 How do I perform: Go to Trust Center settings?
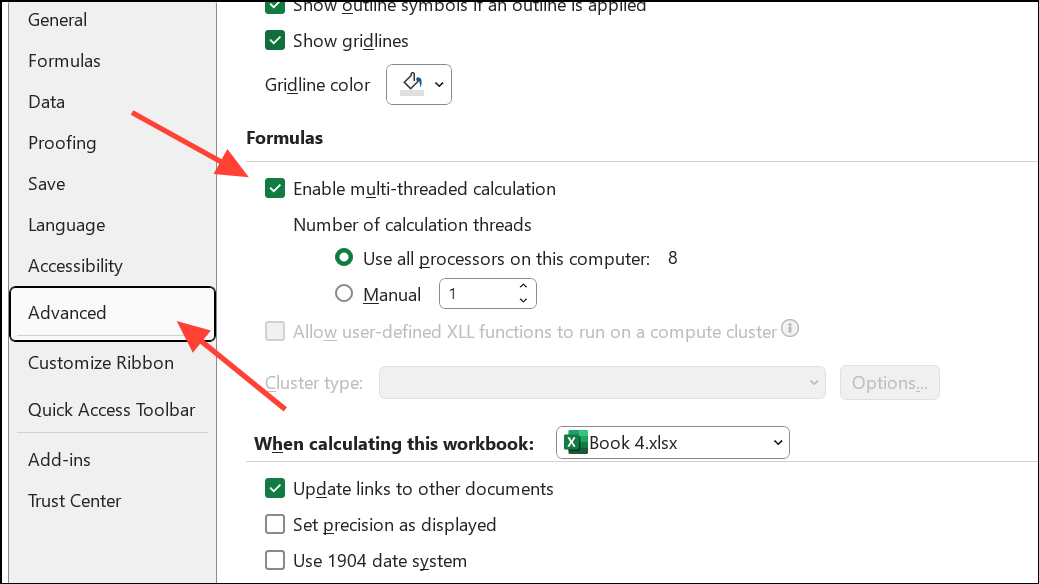pyautogui.click(x=74, y=501)
